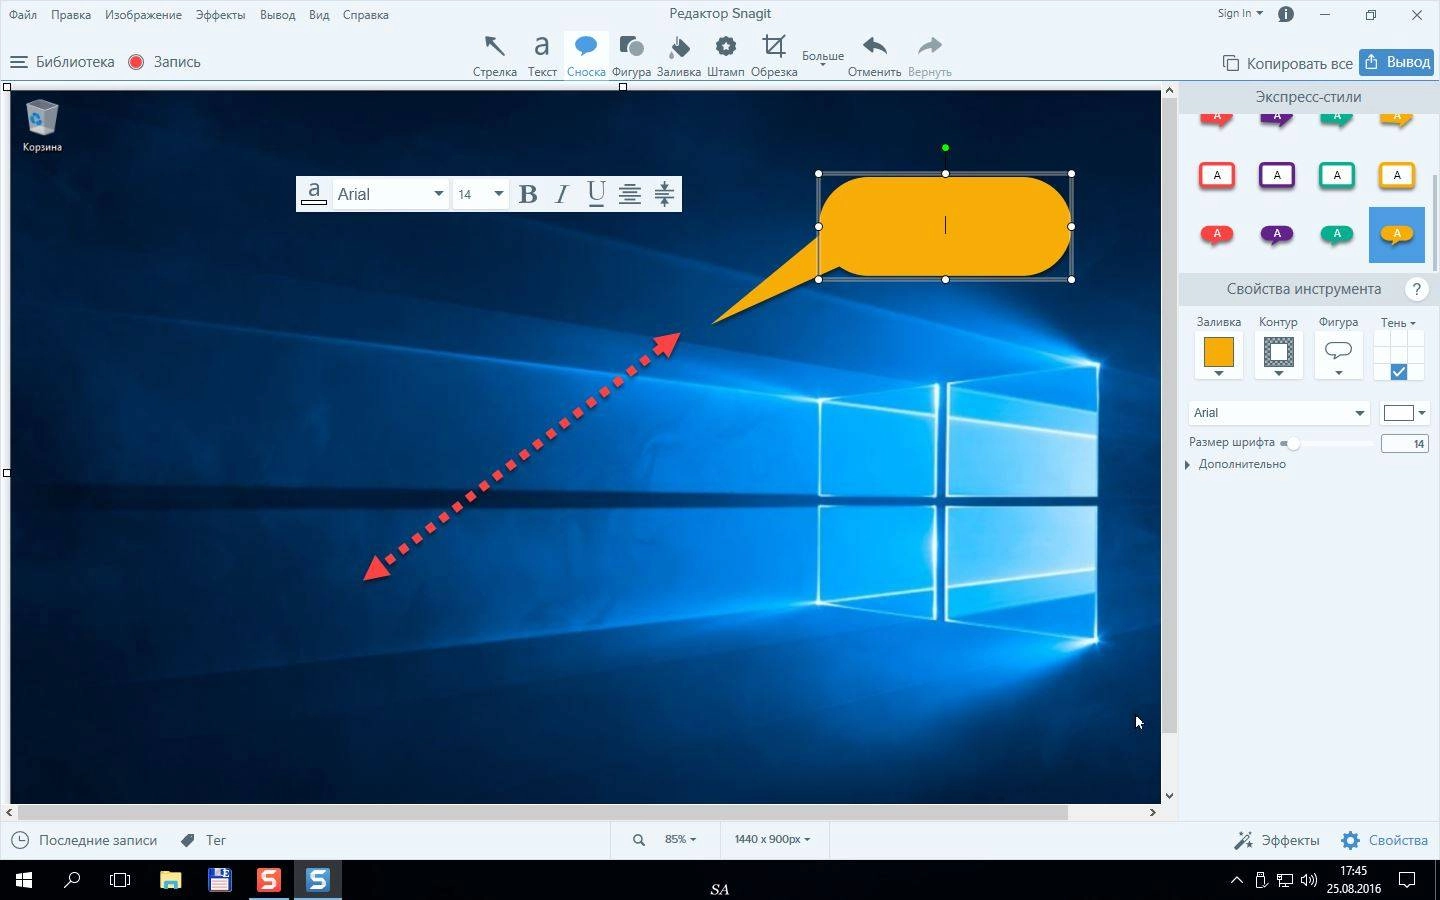The image size is (1440, 900).
Task: Click the font size field showing 14
Action: point(1404,444)
